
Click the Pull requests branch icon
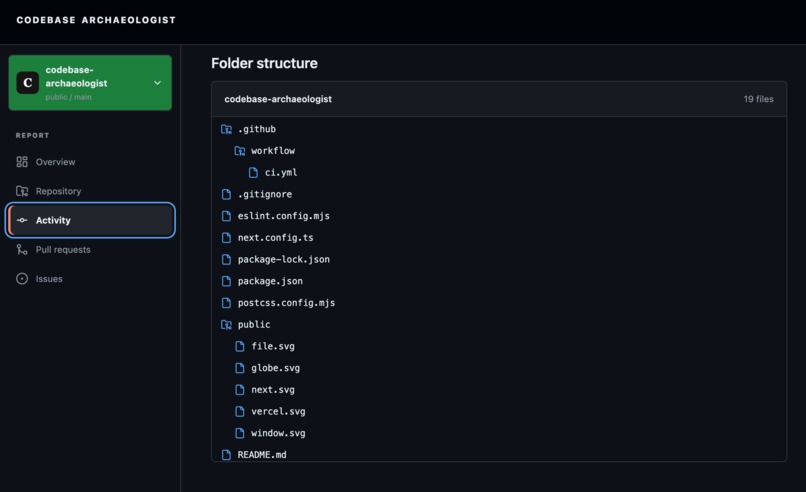pos(22,249)
